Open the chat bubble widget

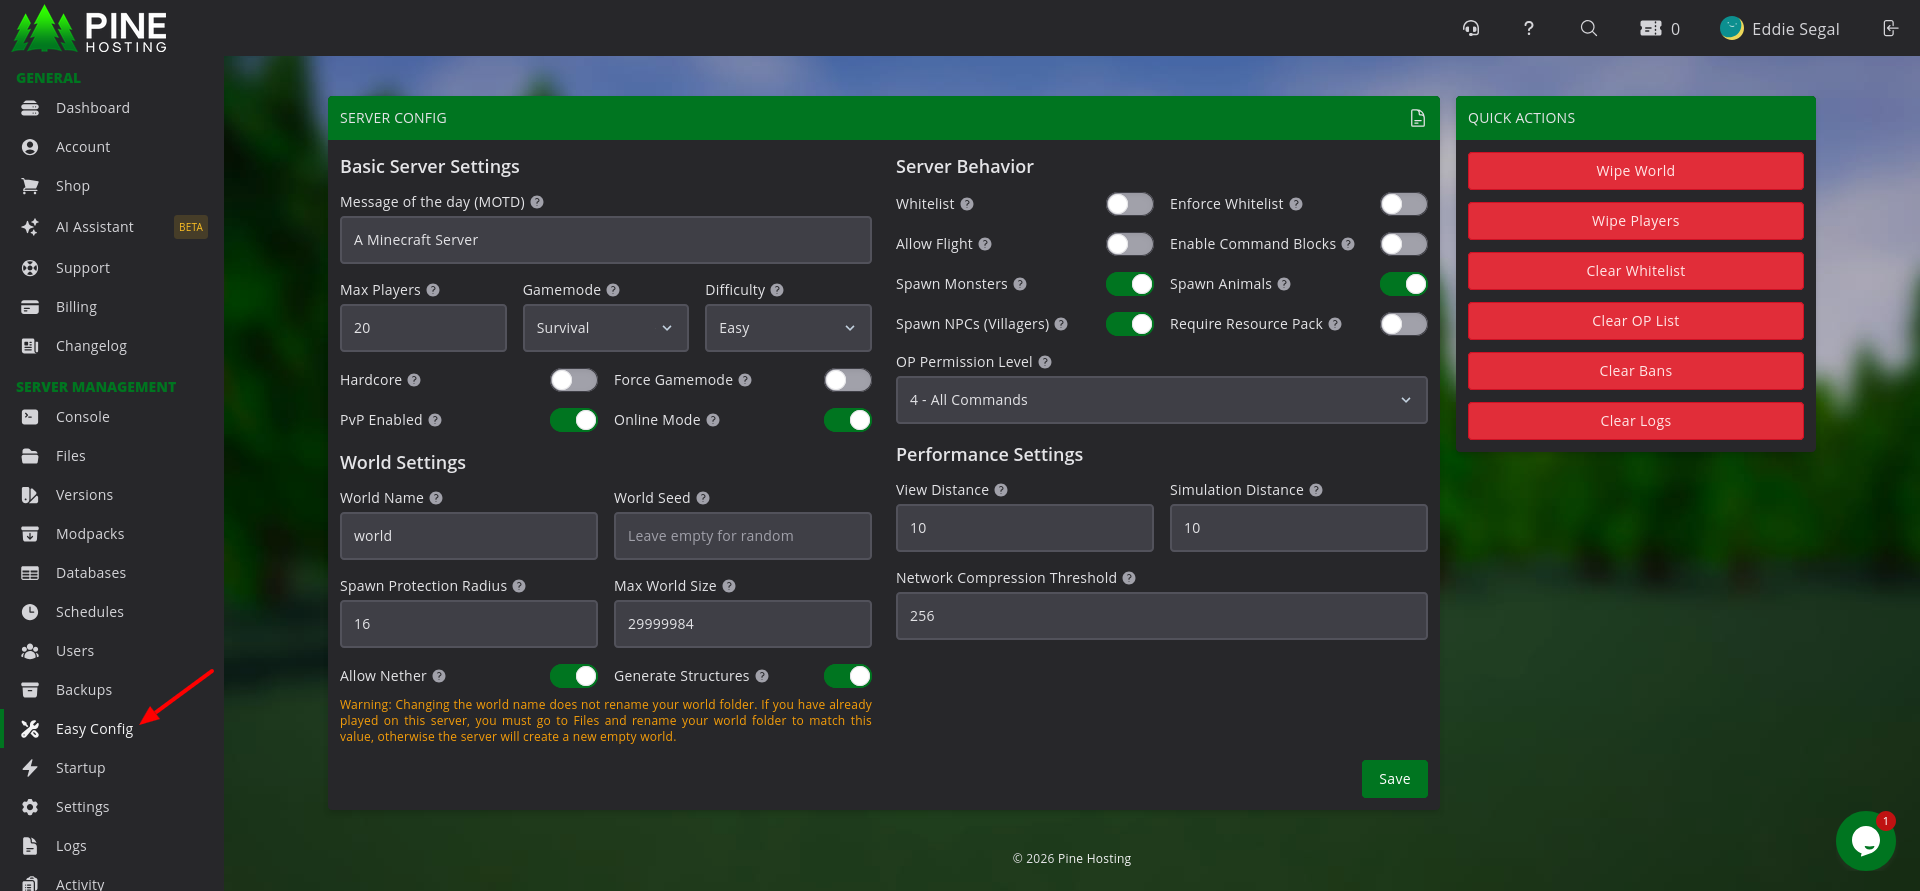[x=1866, y=841]
